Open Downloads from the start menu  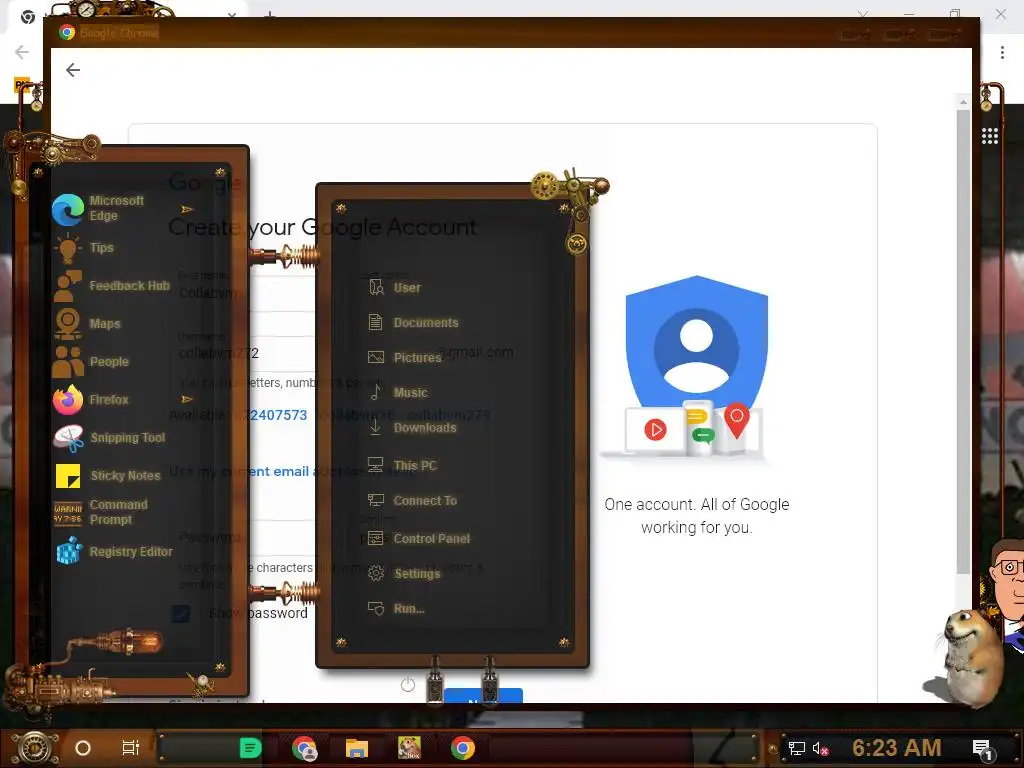pos(412,428)
